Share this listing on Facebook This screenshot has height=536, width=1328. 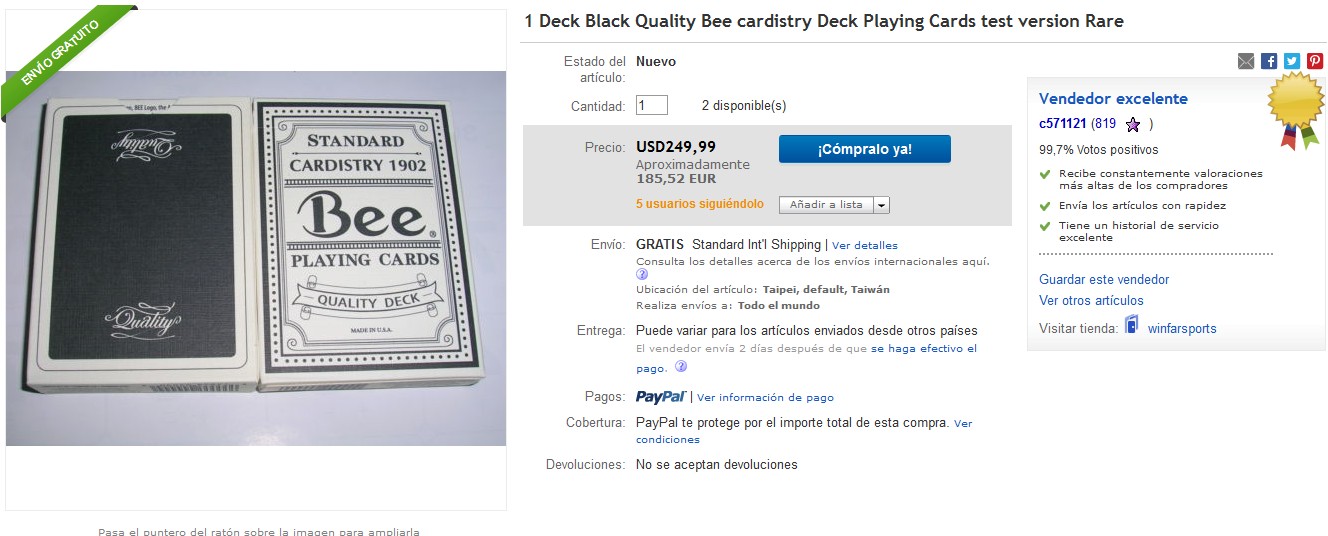(1269, 61)
